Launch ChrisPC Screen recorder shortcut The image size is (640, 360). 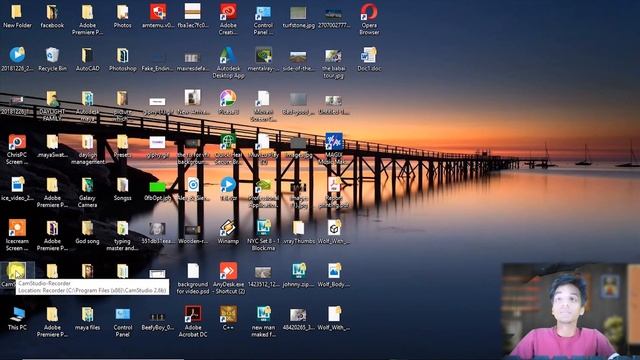tap(17, 149)
